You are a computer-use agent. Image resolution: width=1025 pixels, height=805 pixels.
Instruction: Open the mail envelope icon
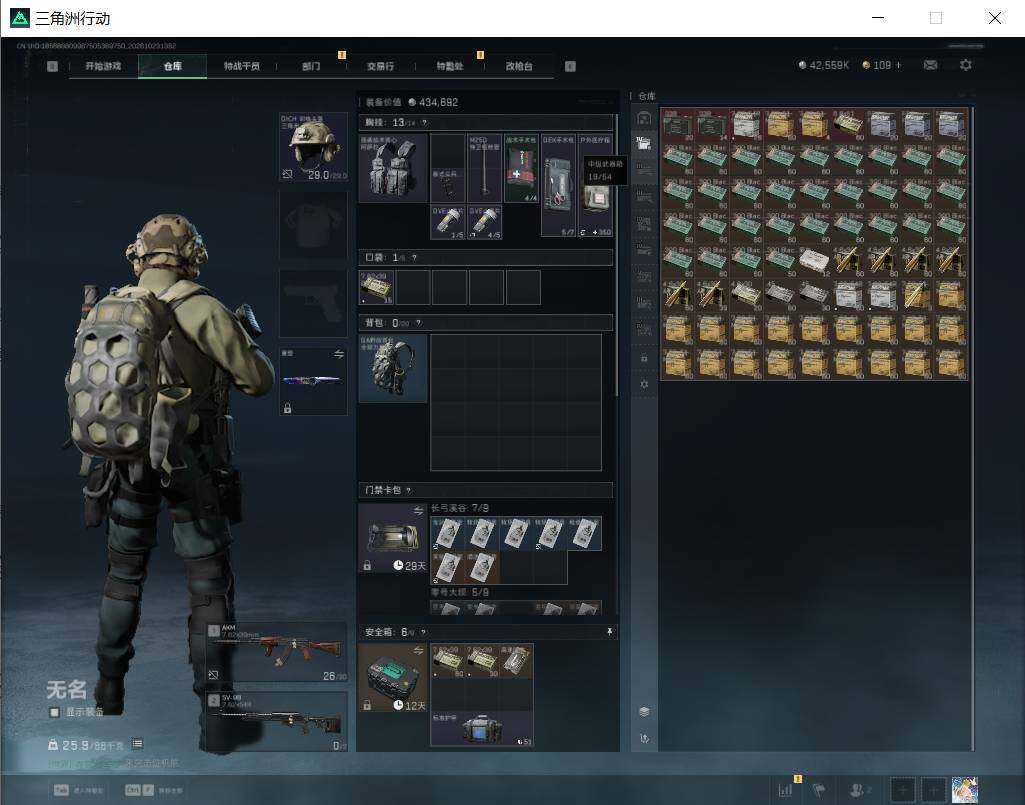tap(930, 65)
